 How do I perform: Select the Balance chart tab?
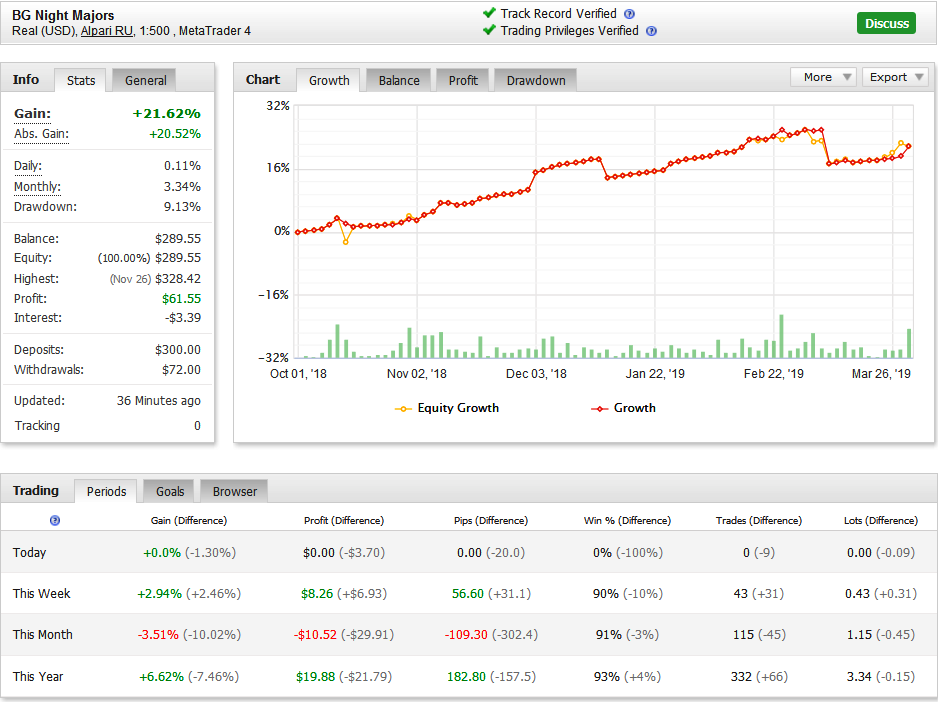pos(399,80)
